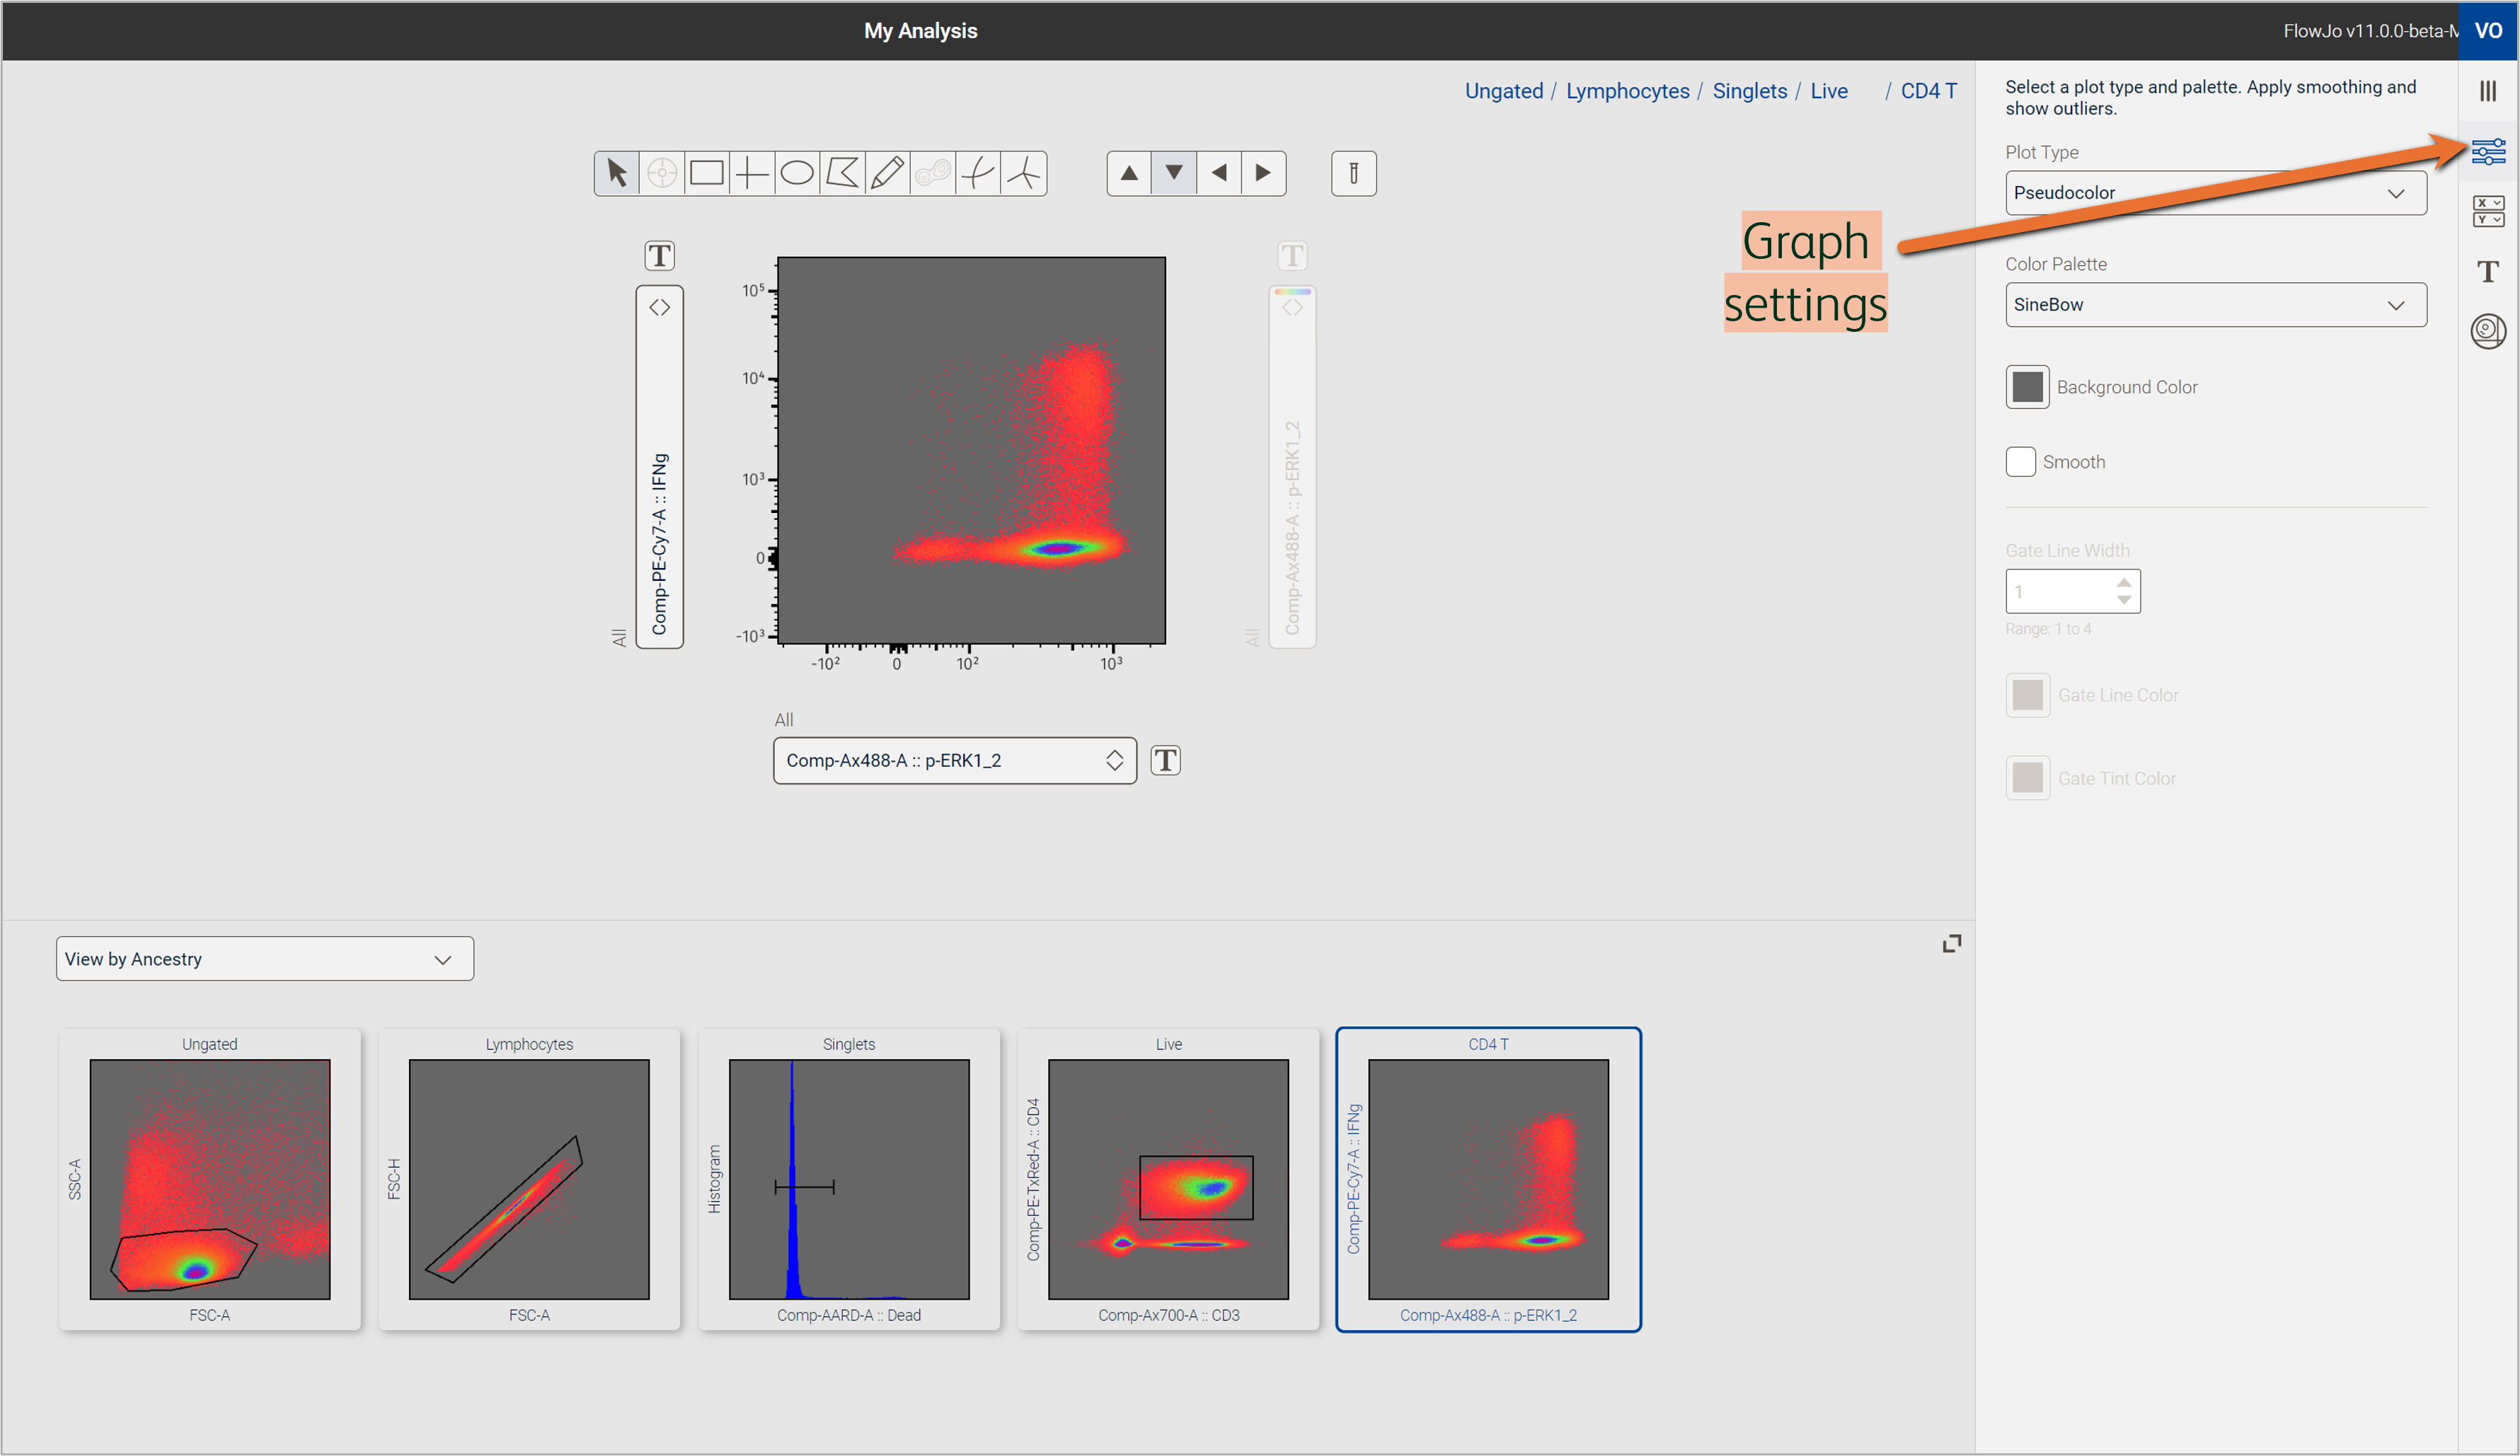Open the Plot Type Pseudocolor dropdown
This screenshot has width=2520, height=1456.
[x=2214, y=193]
